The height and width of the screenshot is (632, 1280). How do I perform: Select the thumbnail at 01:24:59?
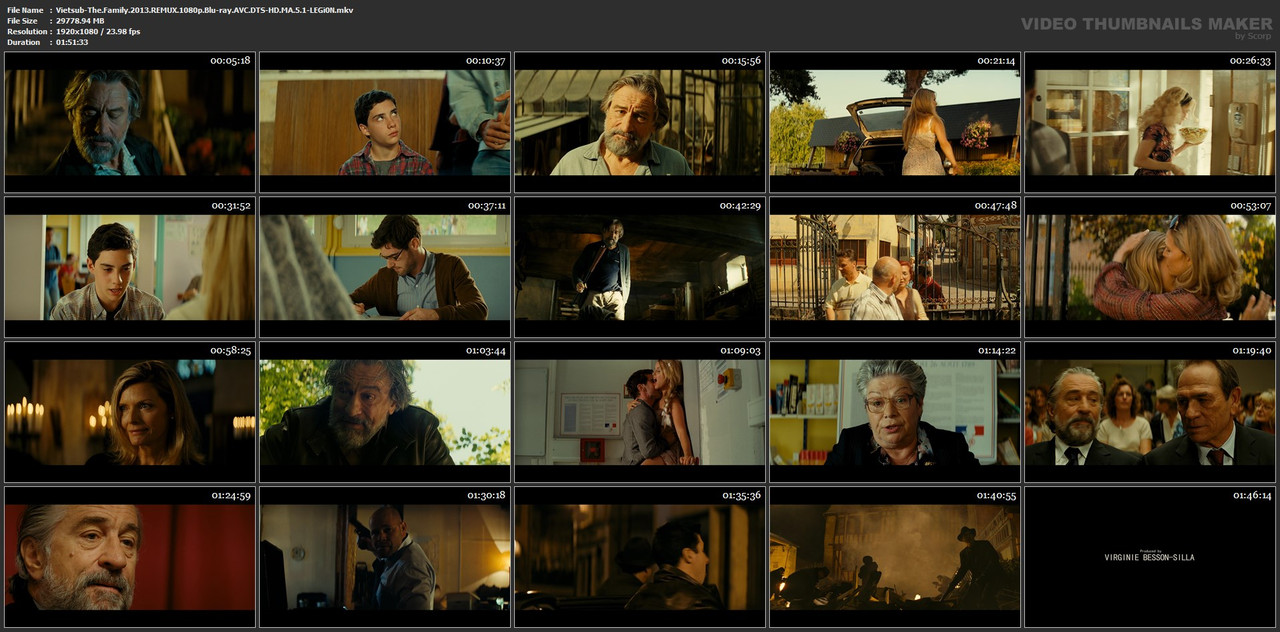[130, 557]
